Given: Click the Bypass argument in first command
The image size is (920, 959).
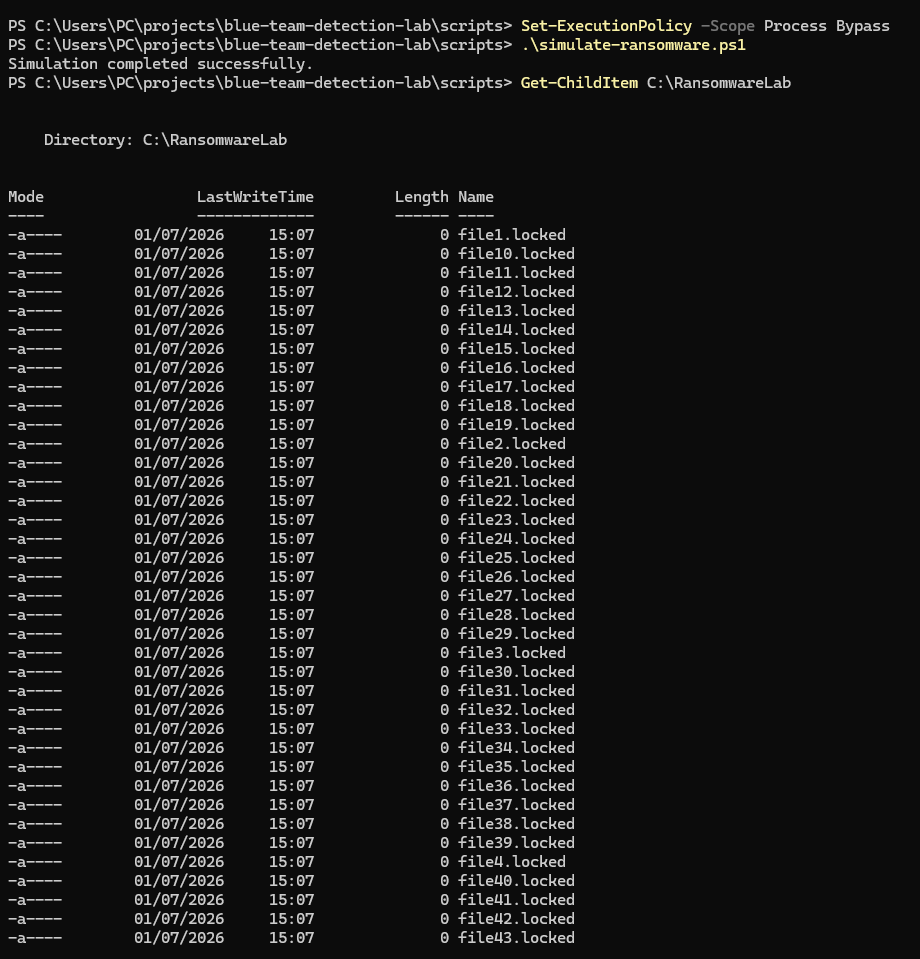Looking at the screenshot, I should click(x=863, y=27).
